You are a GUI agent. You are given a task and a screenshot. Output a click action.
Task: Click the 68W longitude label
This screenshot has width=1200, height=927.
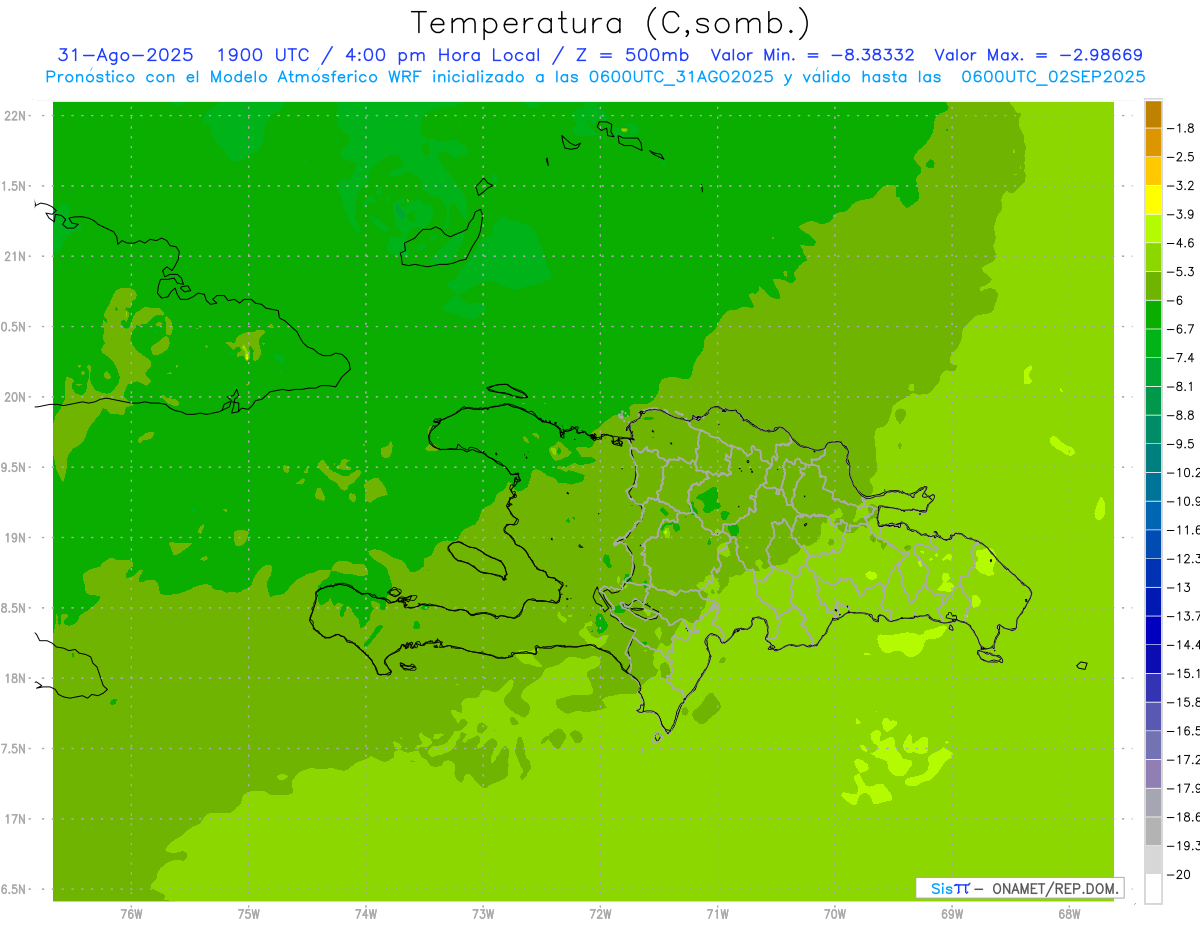[1068, 913]
